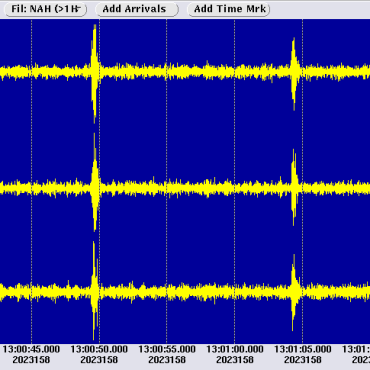Pick the first large spike on bottom trace
Screen dimensions: 370x370
pos(95,291)
